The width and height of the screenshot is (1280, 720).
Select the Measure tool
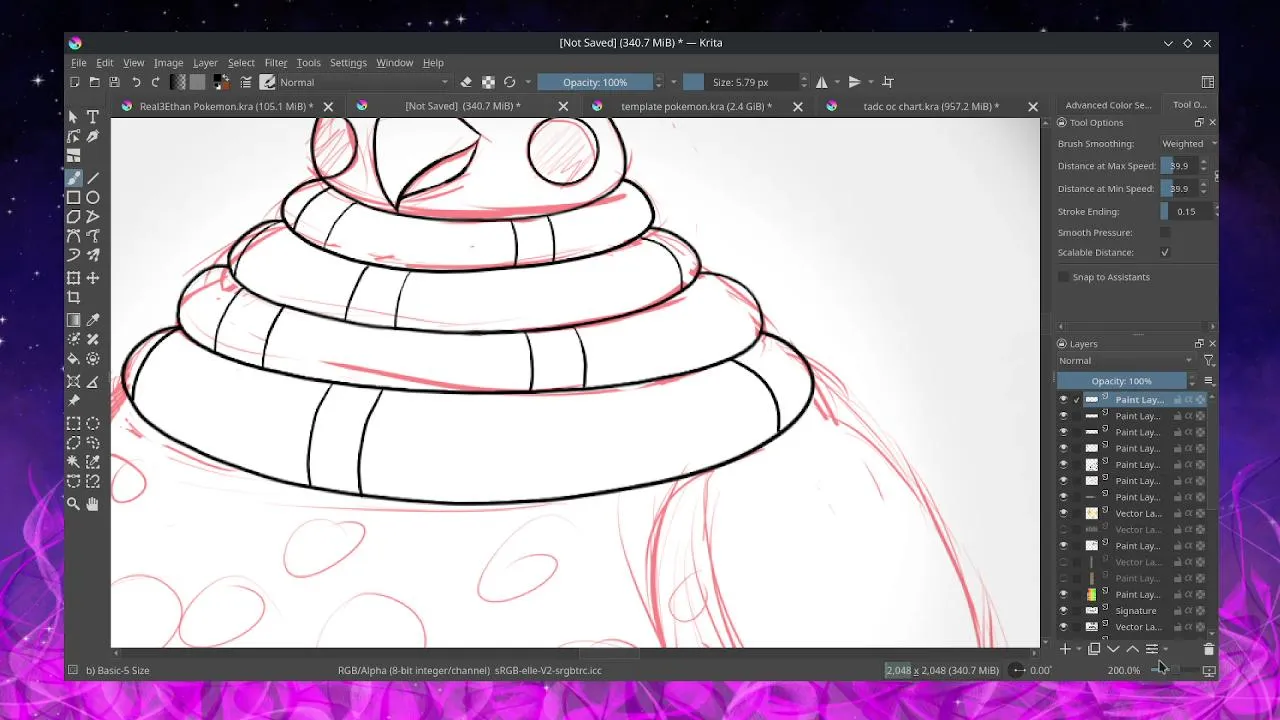93,381
